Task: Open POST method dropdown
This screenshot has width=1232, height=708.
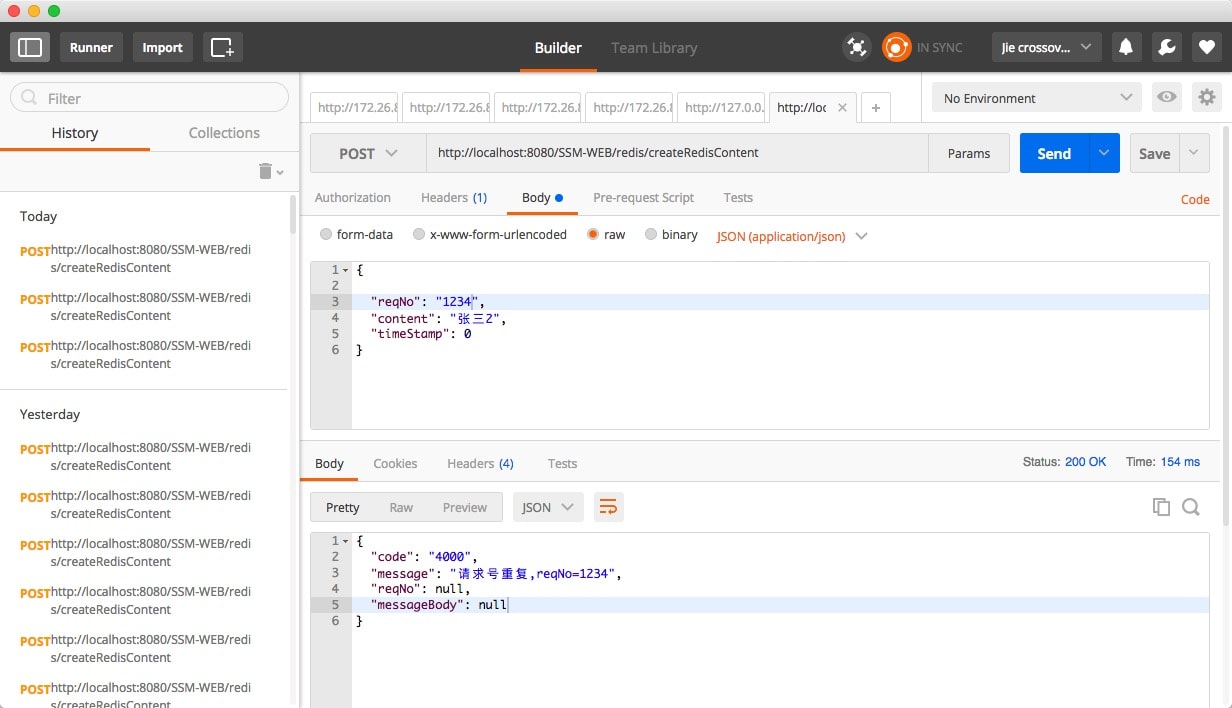Action: 368,153
